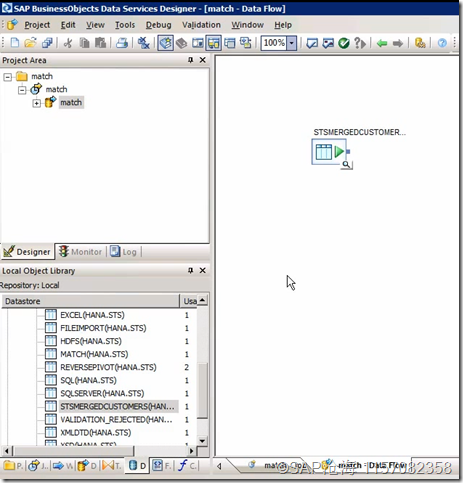This screenshot has width=463, height=483.
Task: Click the Management Console toolbar icon
Action: point(420,43)
